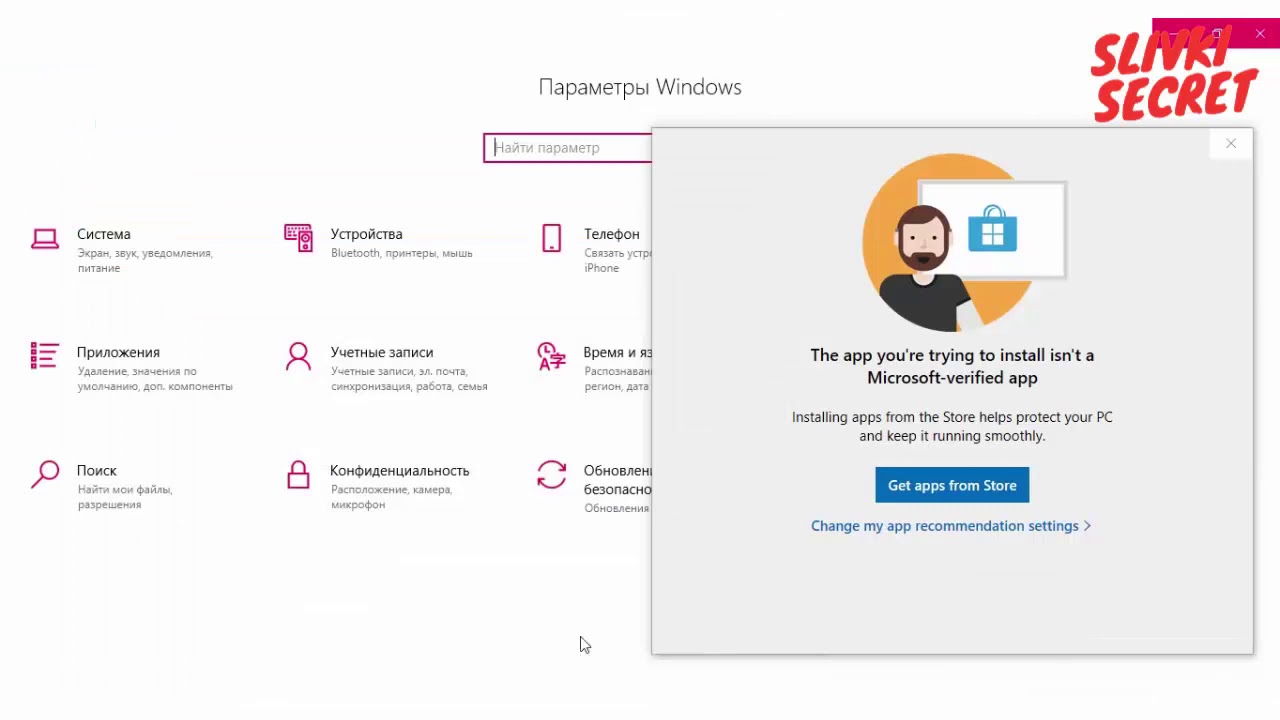Select the Поиск heading text

pyautogui.click(x=97, y=470)
